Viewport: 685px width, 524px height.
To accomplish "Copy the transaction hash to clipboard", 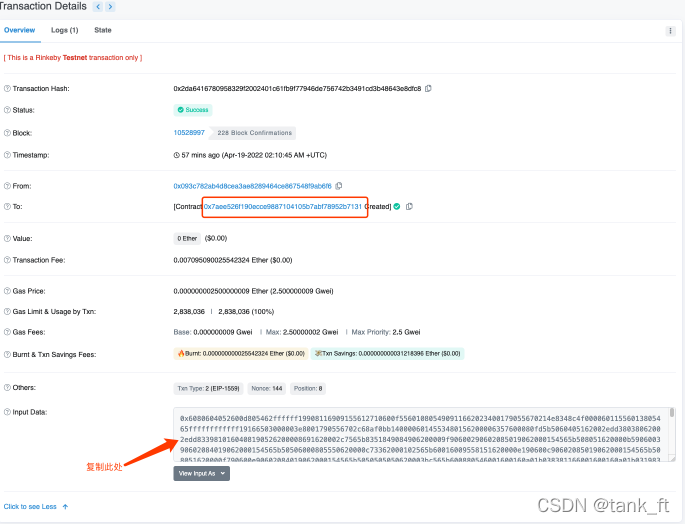I will tap(429, 88).
